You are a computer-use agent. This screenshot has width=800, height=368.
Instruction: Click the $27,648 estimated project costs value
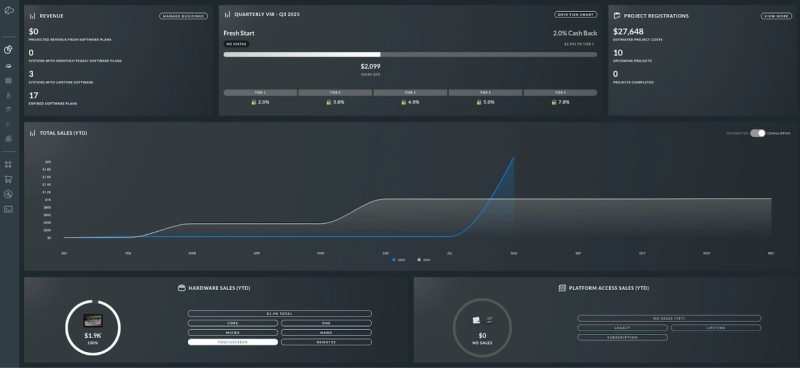[x=628, y=32]
